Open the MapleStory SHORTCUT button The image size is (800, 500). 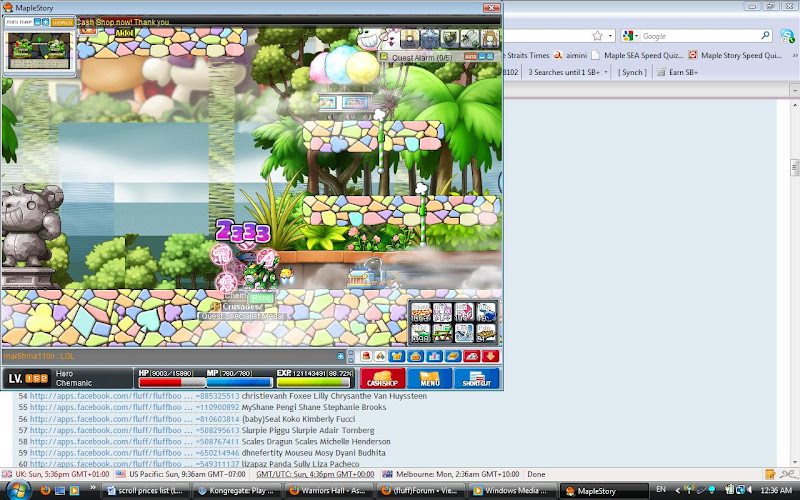tap(477, 379)
